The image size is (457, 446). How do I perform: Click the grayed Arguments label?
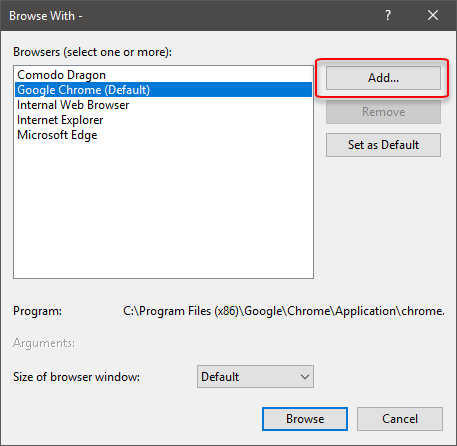point(44,343)
